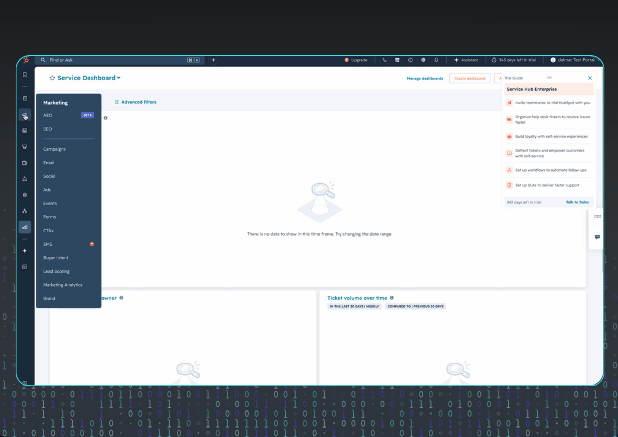Open the phone calling icon in top bar

(x=384, y=60)
